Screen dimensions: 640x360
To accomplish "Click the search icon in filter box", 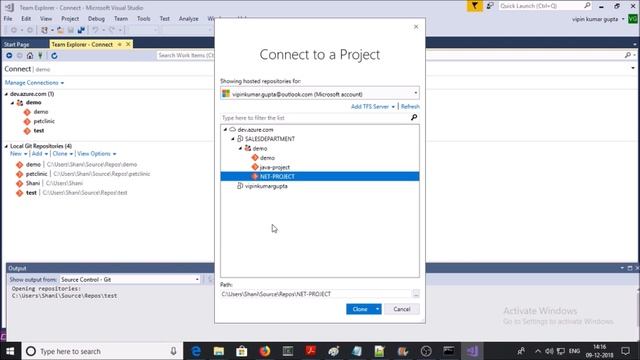I will (414, 118).
